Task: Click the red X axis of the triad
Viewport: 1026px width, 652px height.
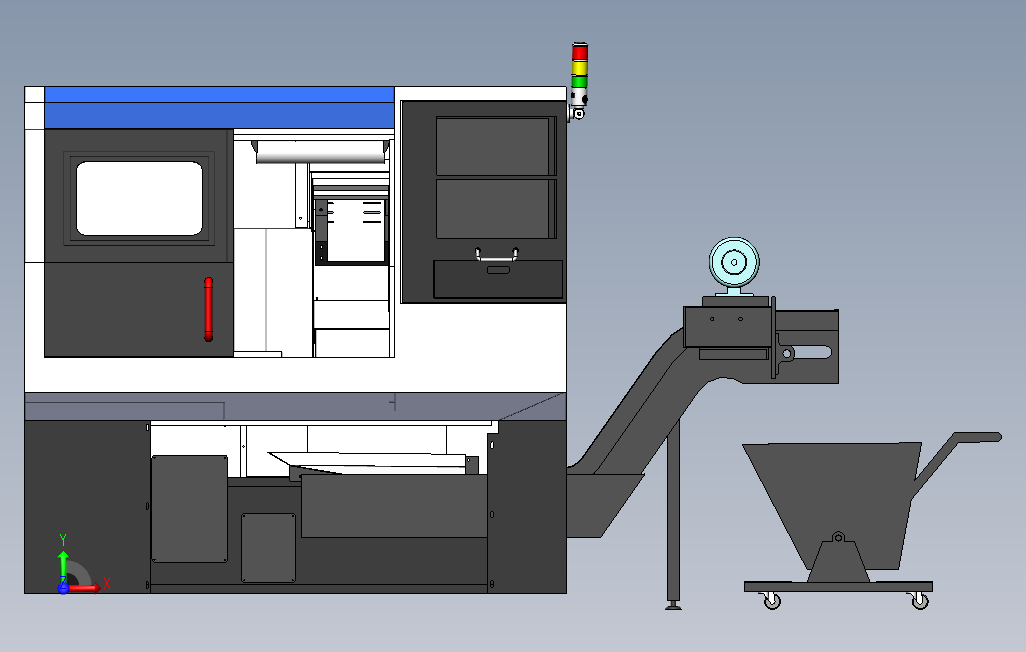Action: (x=85, y=588)
